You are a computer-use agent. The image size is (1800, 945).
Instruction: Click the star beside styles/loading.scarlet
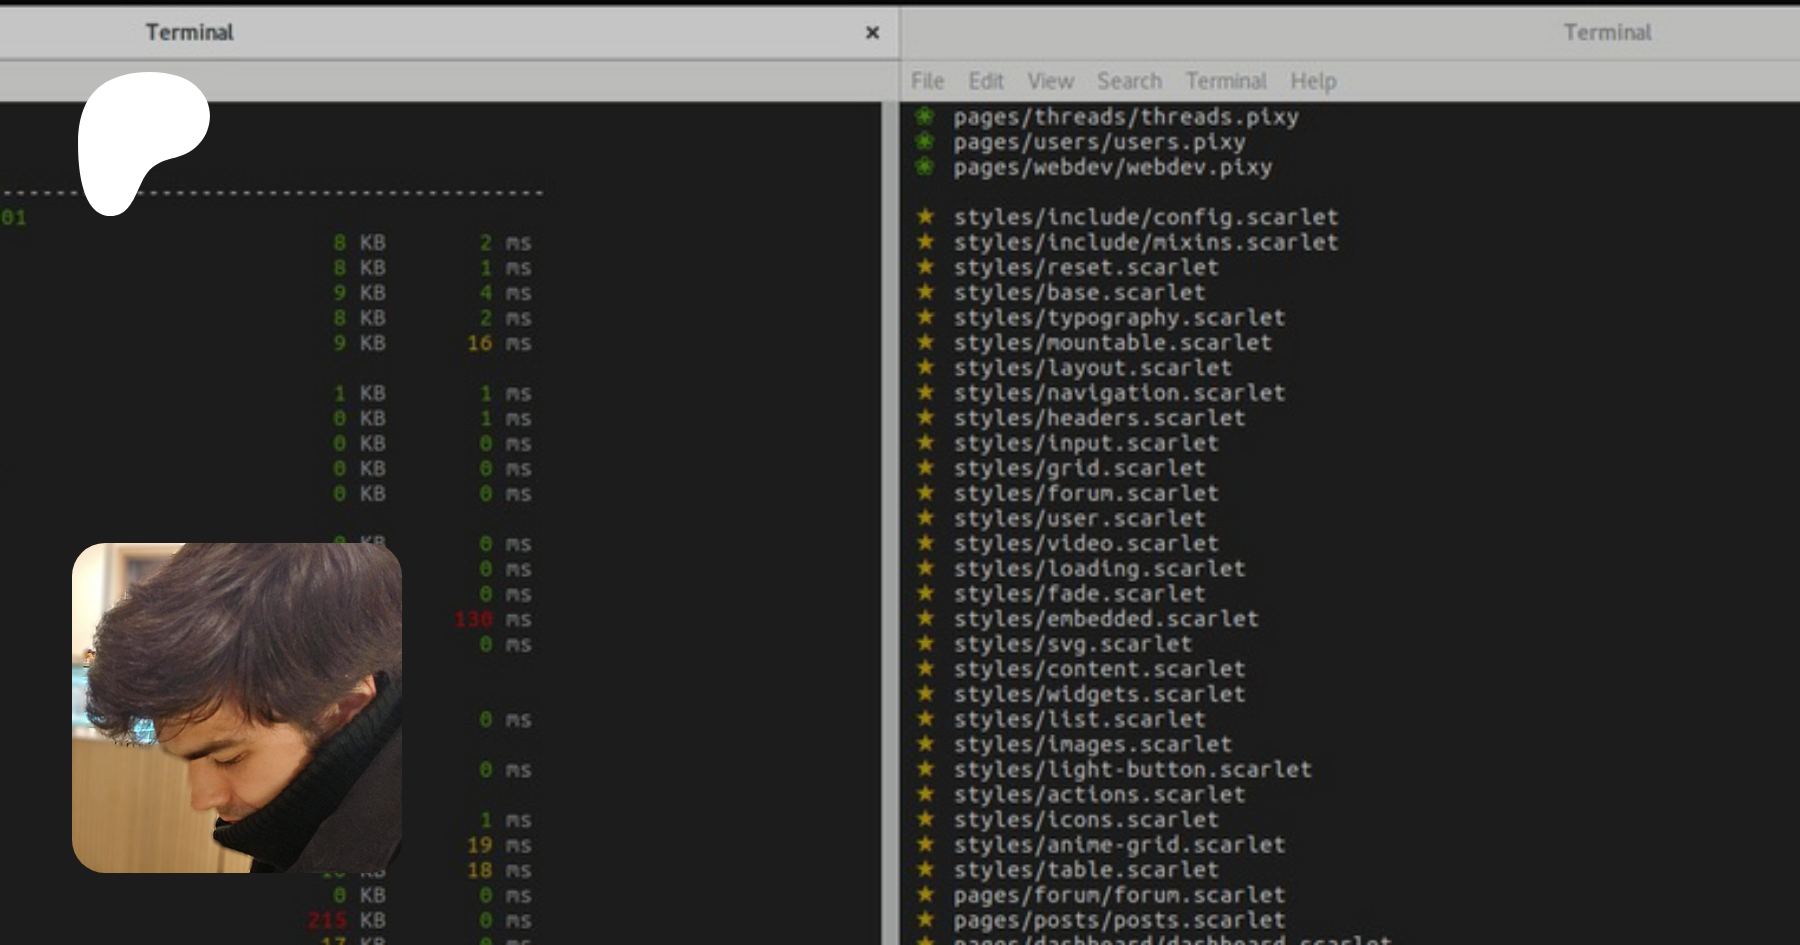click(x=926, y=568)
